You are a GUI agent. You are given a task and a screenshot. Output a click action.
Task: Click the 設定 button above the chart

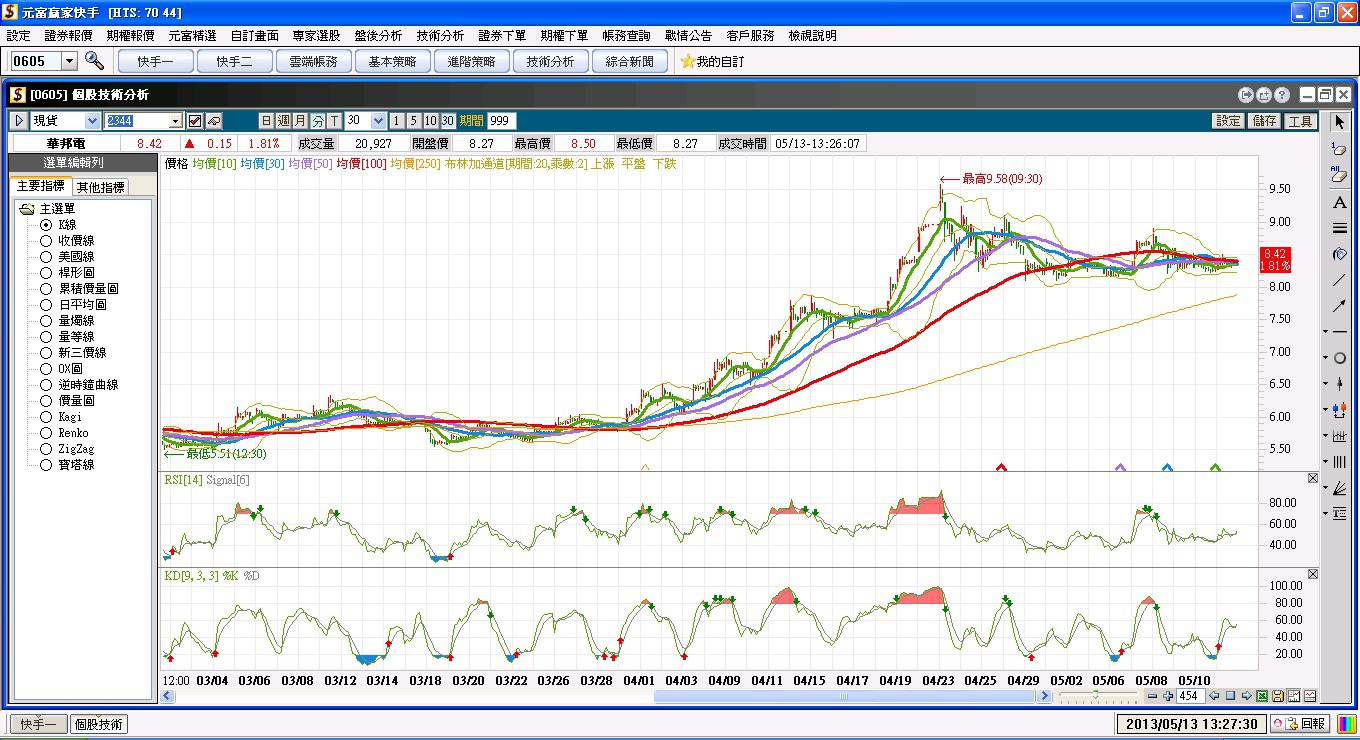tap(1228, 121)
